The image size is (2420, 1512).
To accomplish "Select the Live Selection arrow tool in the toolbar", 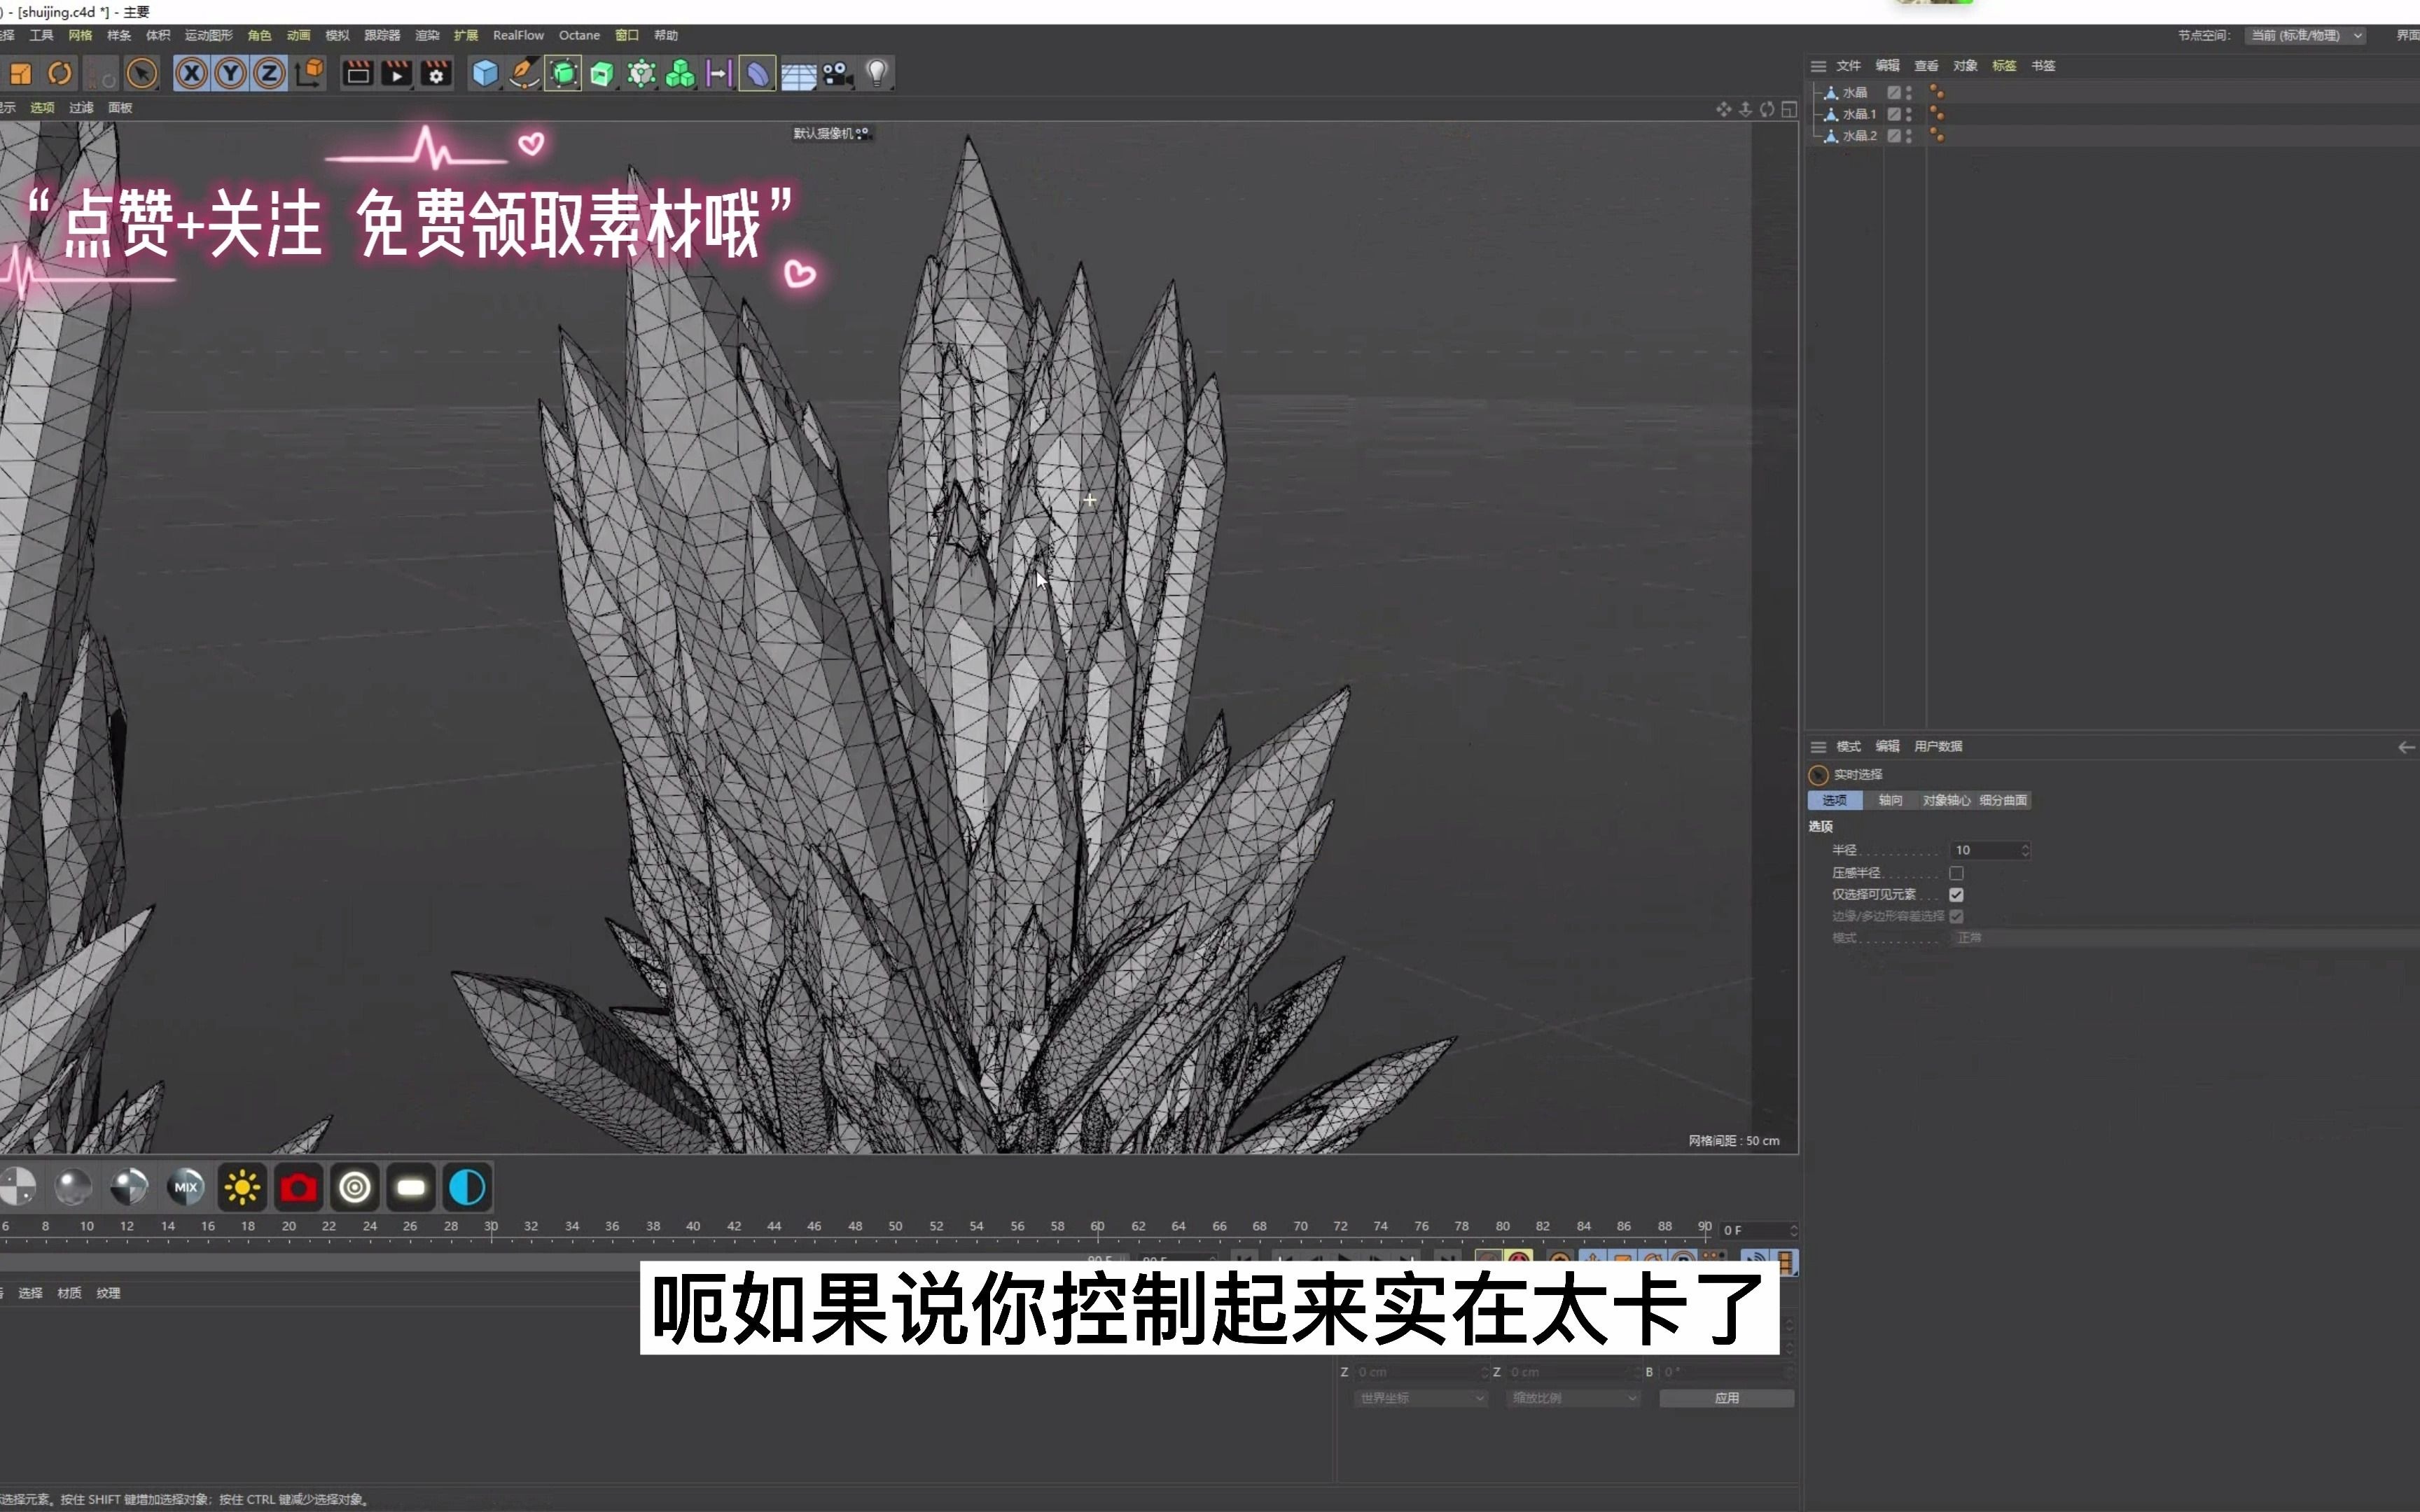I will pyautogui.click(x=143, y=73).
